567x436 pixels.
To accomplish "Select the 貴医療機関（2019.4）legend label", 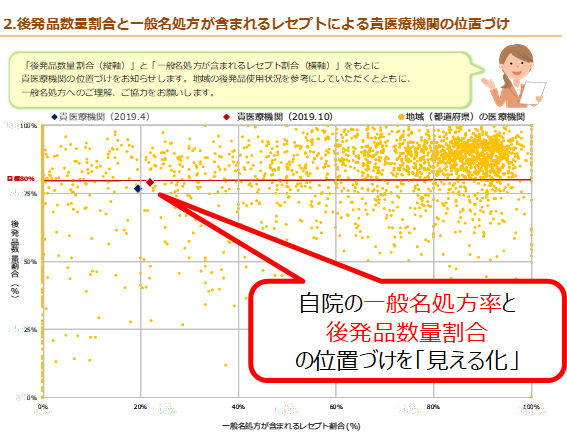I will coord(104,117).
